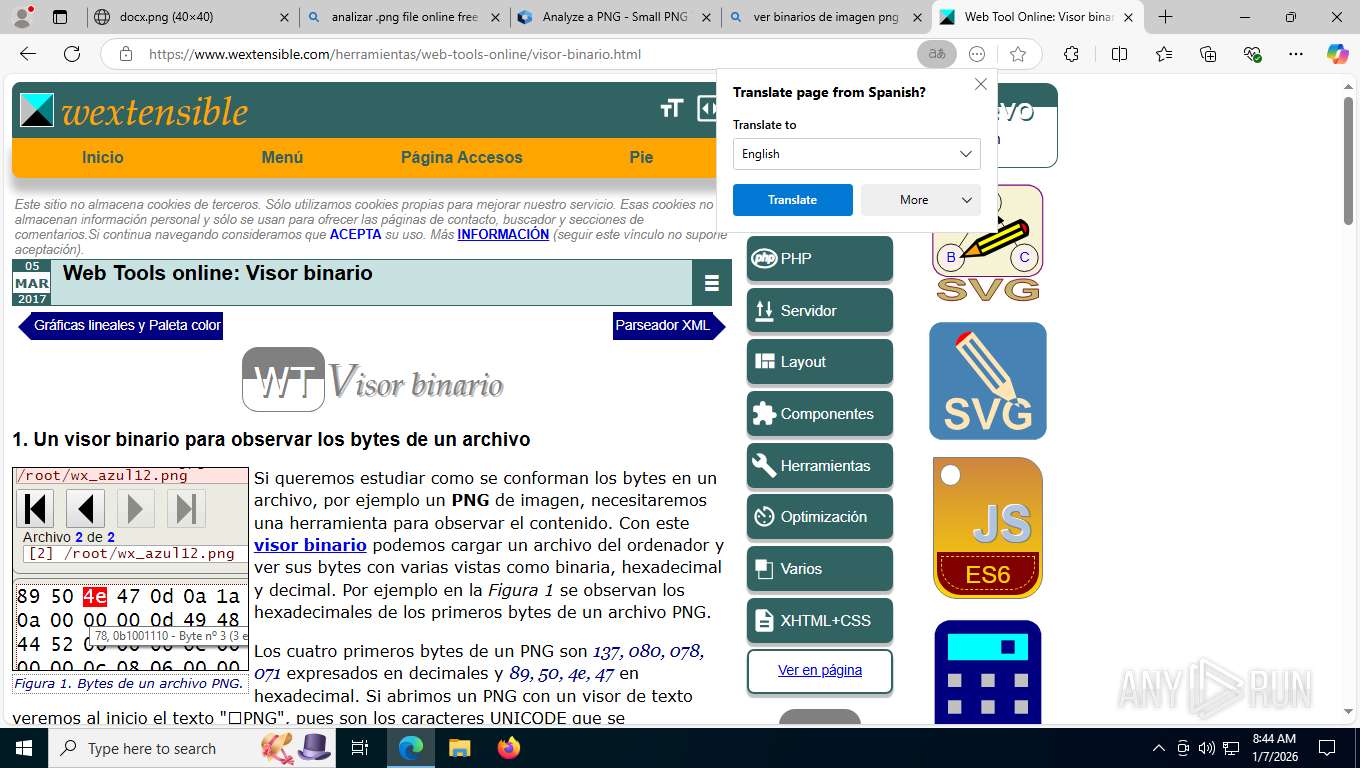This screenshot has width=1360, height=768.
Task: Open the English language dropdown
Action: 857,154
